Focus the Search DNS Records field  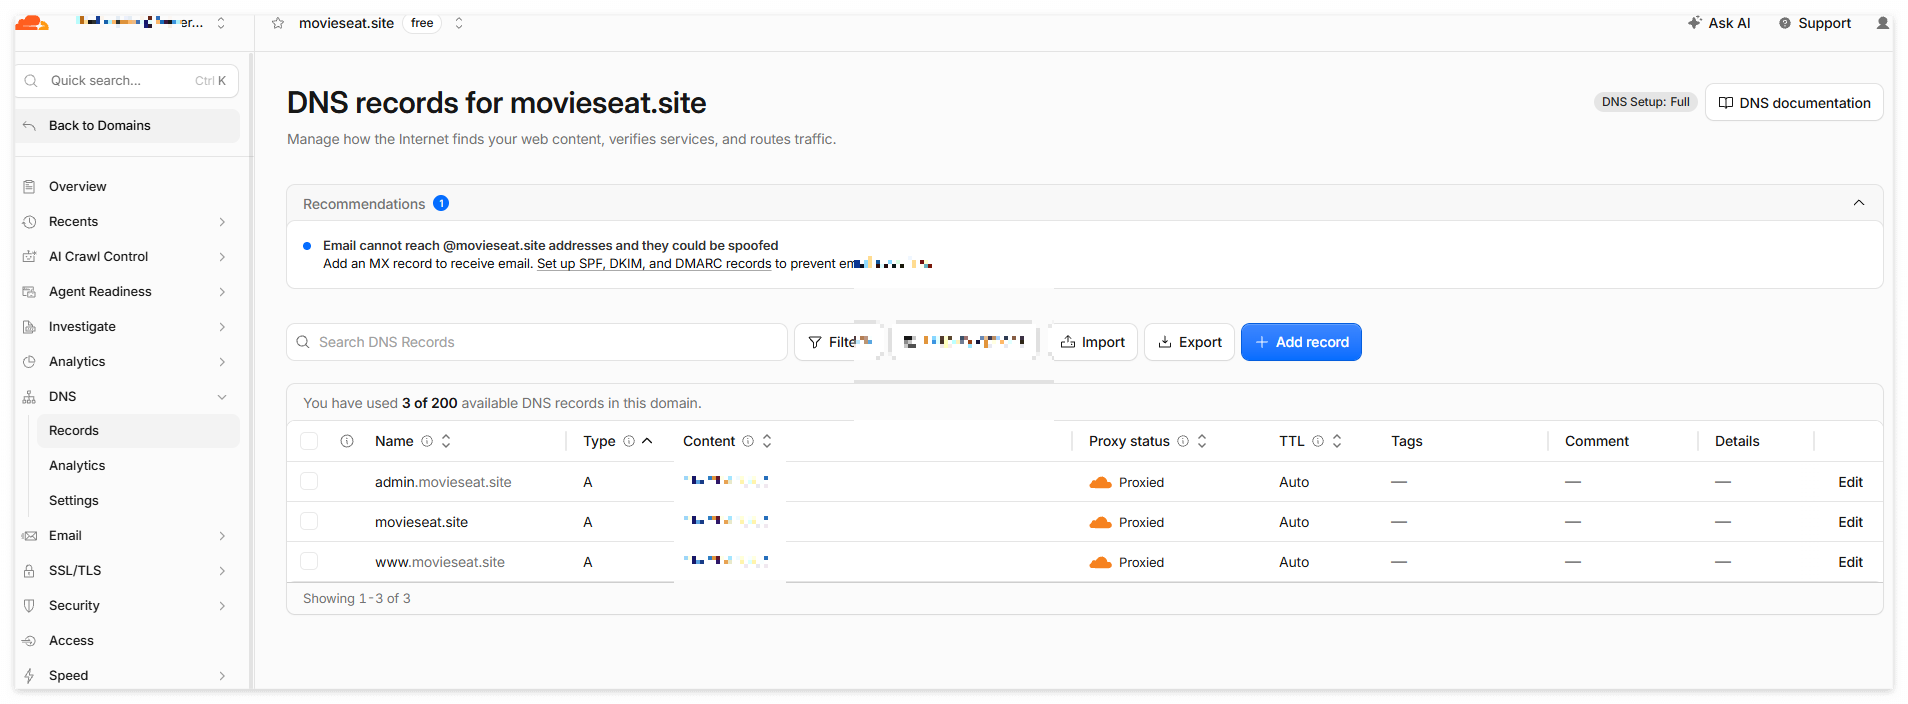coord(537,342)
